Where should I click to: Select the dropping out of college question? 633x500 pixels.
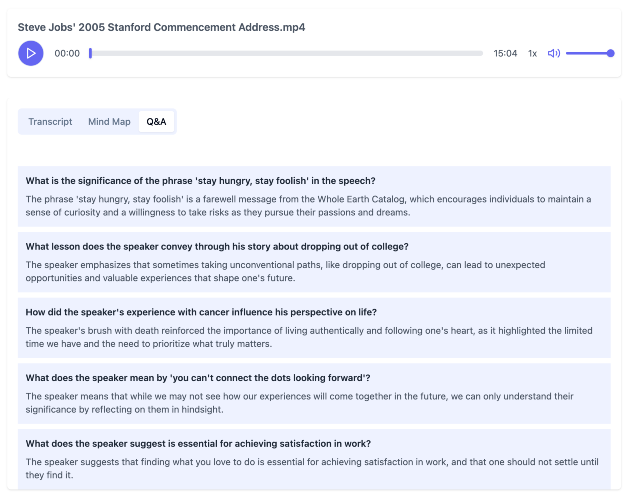[217, 247]
